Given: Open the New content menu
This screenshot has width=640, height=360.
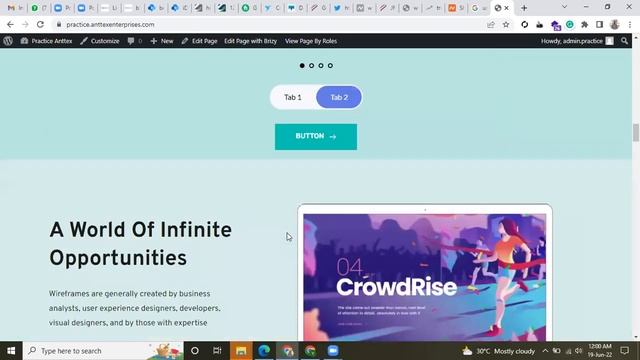Looking at the screenshot, I should [x=162, y=41].
